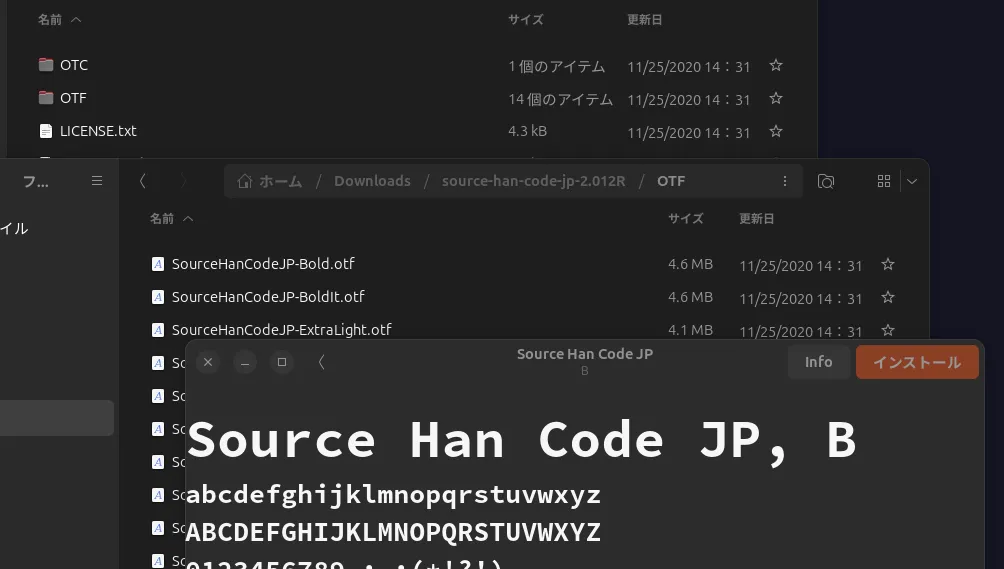Click the 4.3 kB size of LICENSE.txt

[527, 131]
